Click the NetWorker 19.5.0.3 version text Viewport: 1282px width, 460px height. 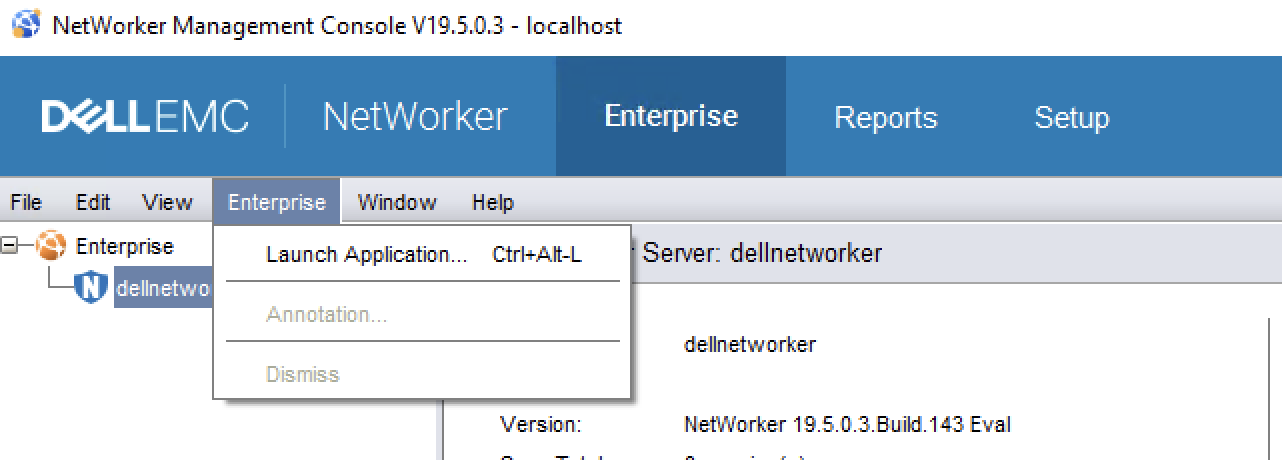846,424
